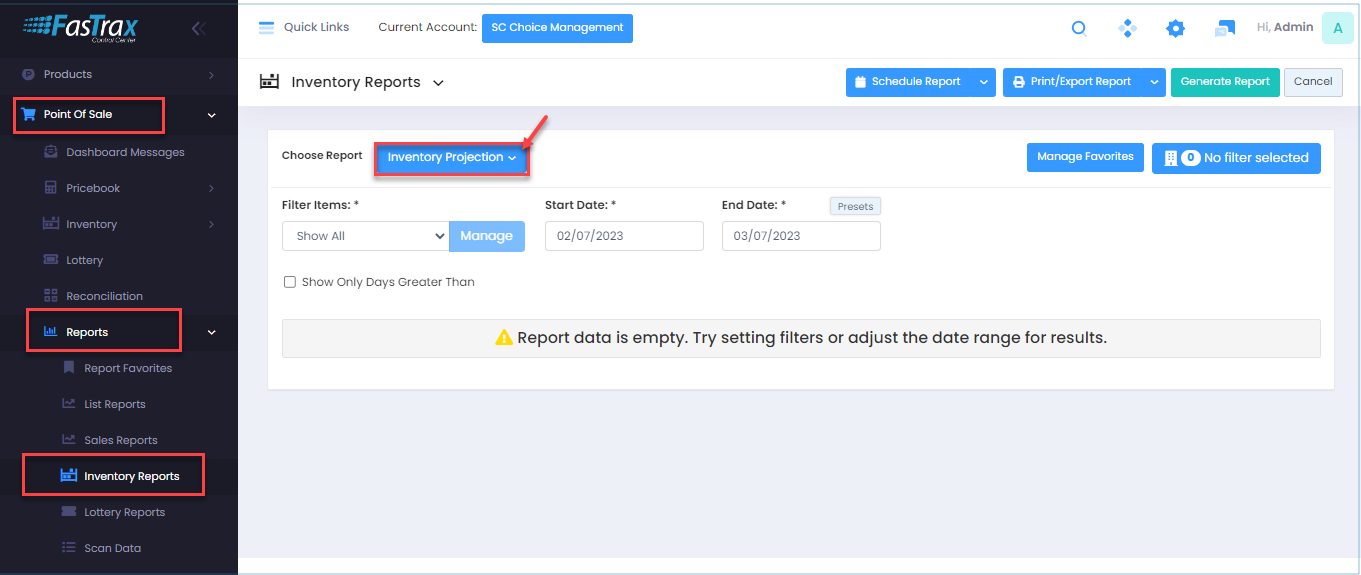Screen dimensions: 1361x575
Task: Open the chat messages icon
Action: [x=1224, y=29]
